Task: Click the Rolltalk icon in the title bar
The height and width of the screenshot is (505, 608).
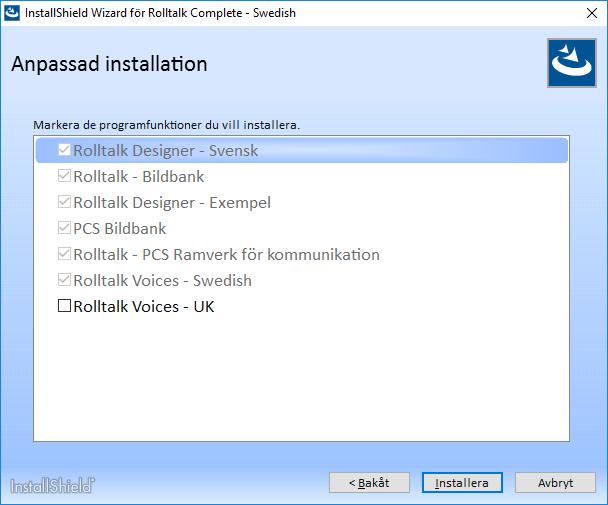Action: click(12, 13)
